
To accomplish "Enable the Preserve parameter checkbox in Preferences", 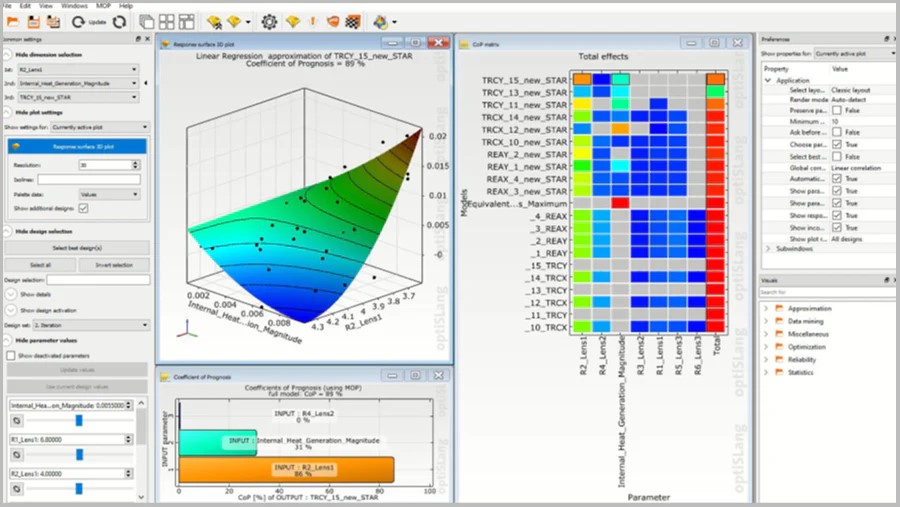I will coord(838,109).
